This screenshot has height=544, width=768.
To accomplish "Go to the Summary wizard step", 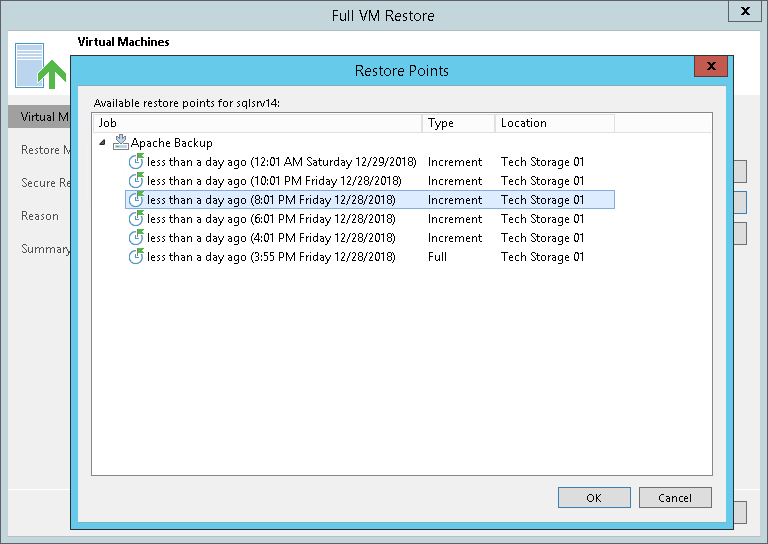I will pyautogui.click(x=46, y=249).
